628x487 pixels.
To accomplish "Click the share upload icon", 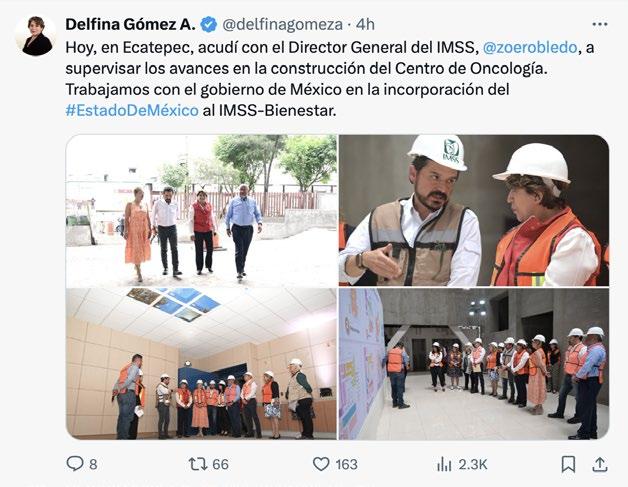I will point(599,464).
